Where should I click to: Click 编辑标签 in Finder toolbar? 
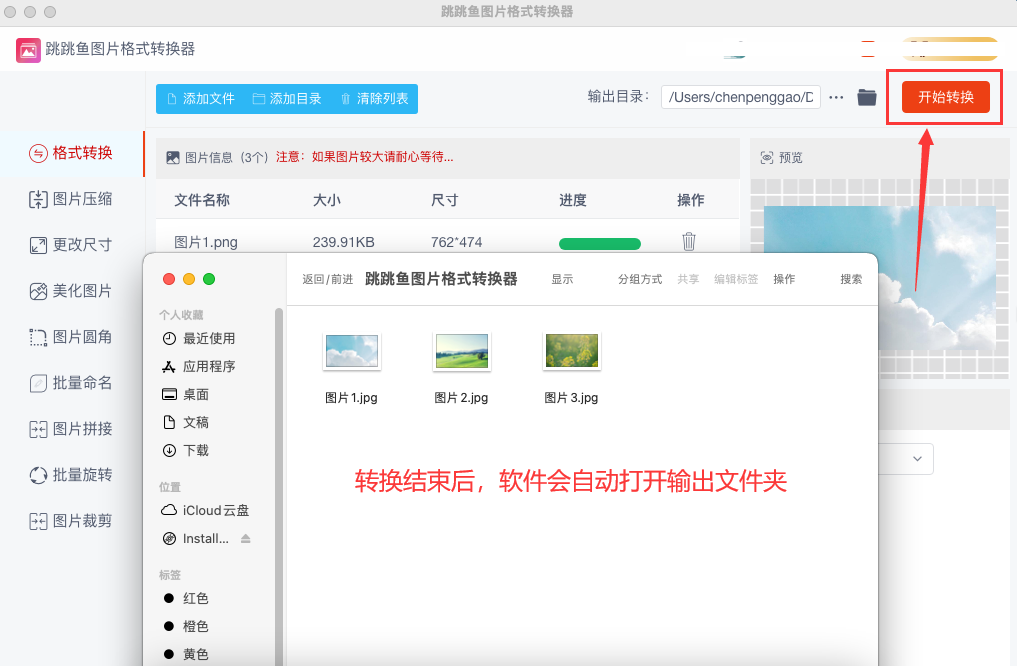click(736, 279)
